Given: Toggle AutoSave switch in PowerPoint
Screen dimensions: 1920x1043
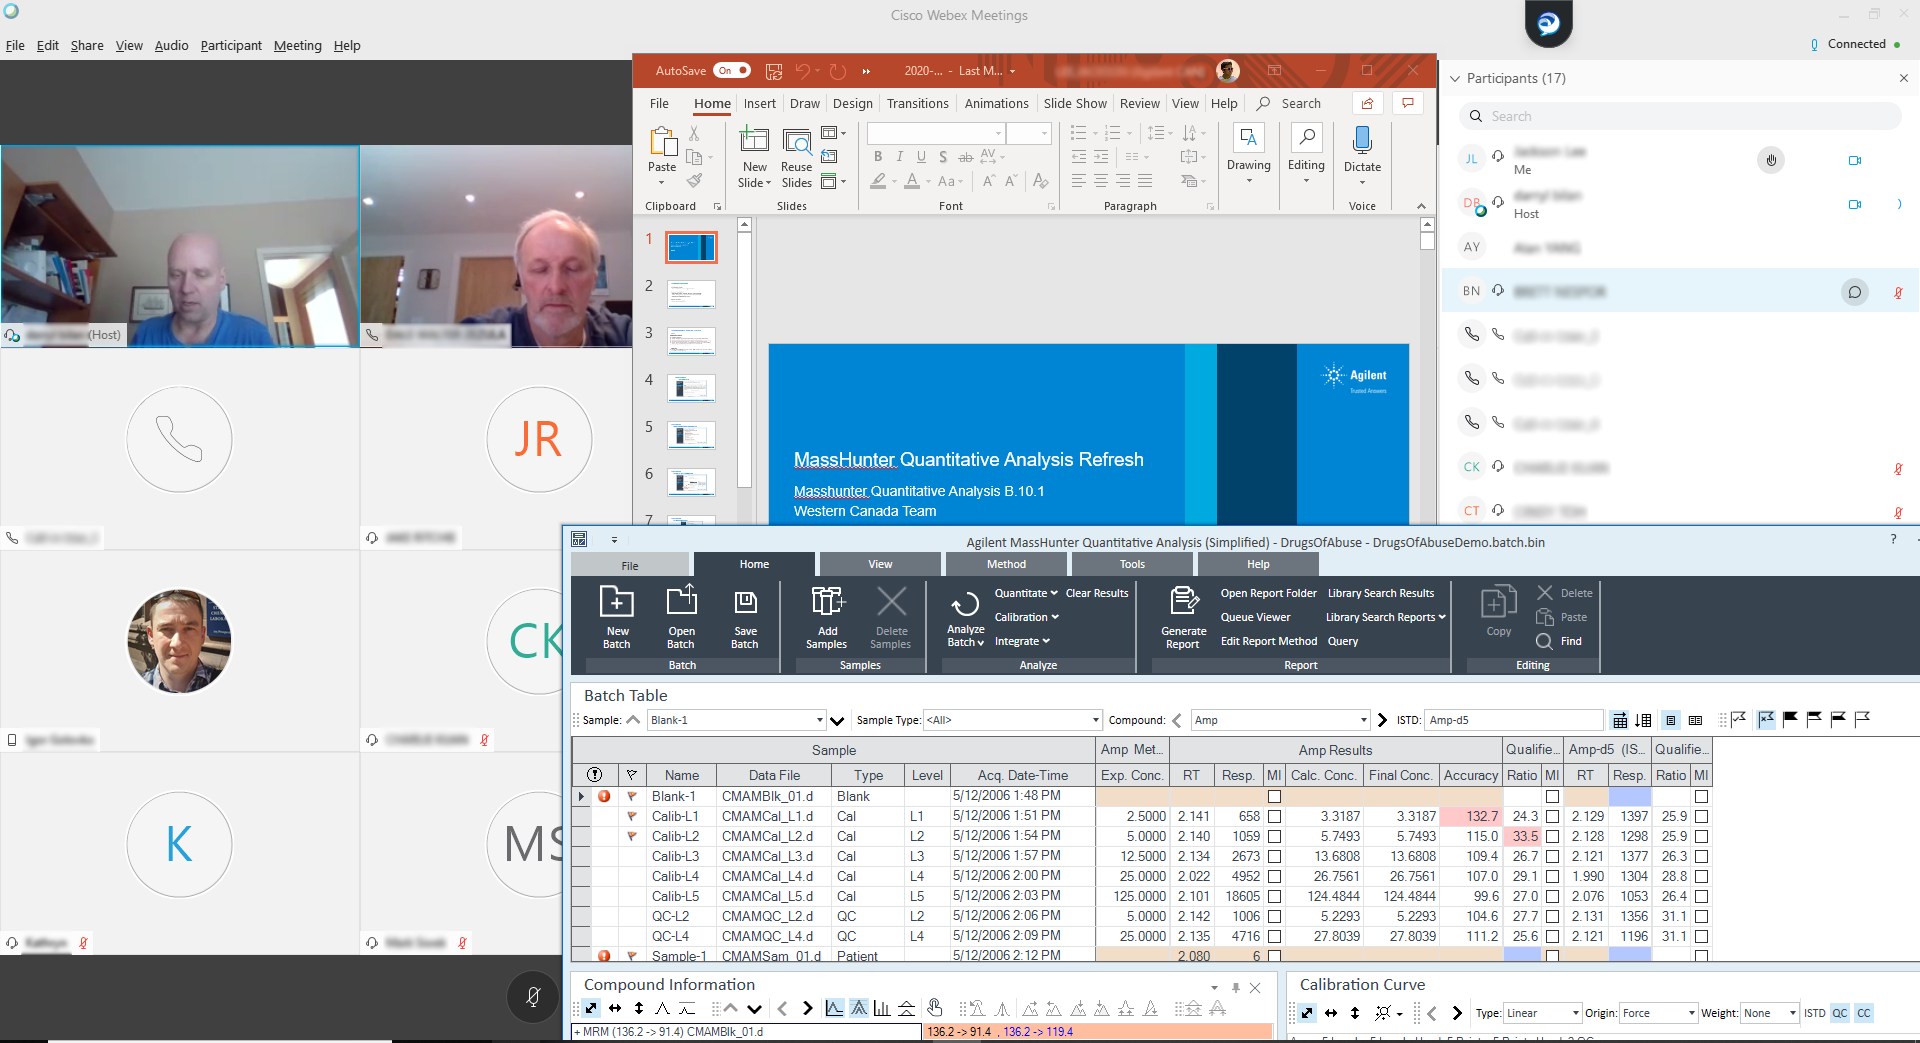Looking at the screenshot, I should pyautogui.click(x=732, y=71).
